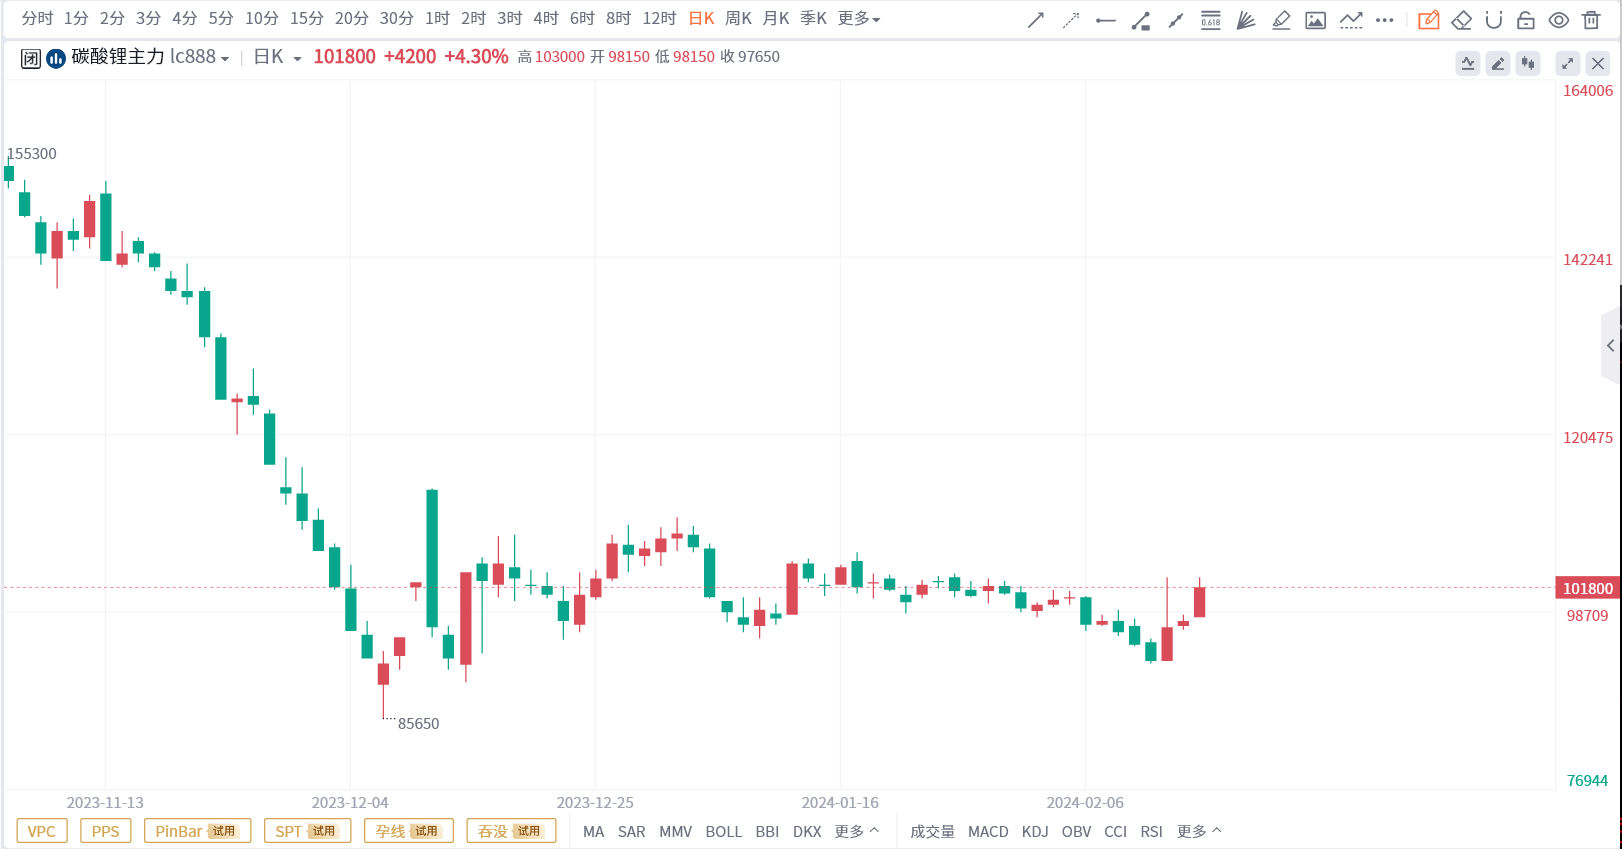Delete all drawings with trash icon

point(1591,20)
